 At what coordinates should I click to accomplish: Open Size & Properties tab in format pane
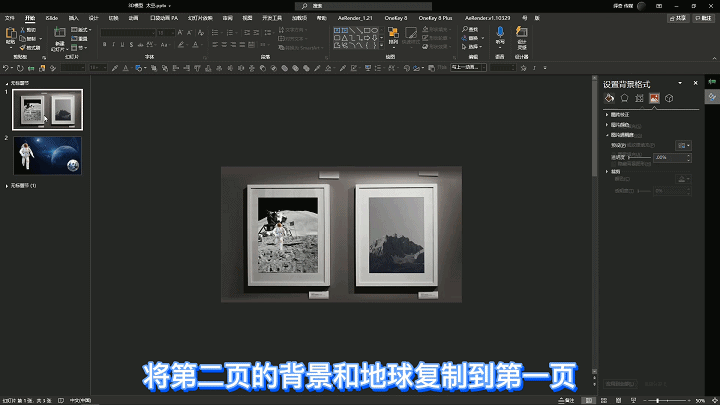coord(639,98)
